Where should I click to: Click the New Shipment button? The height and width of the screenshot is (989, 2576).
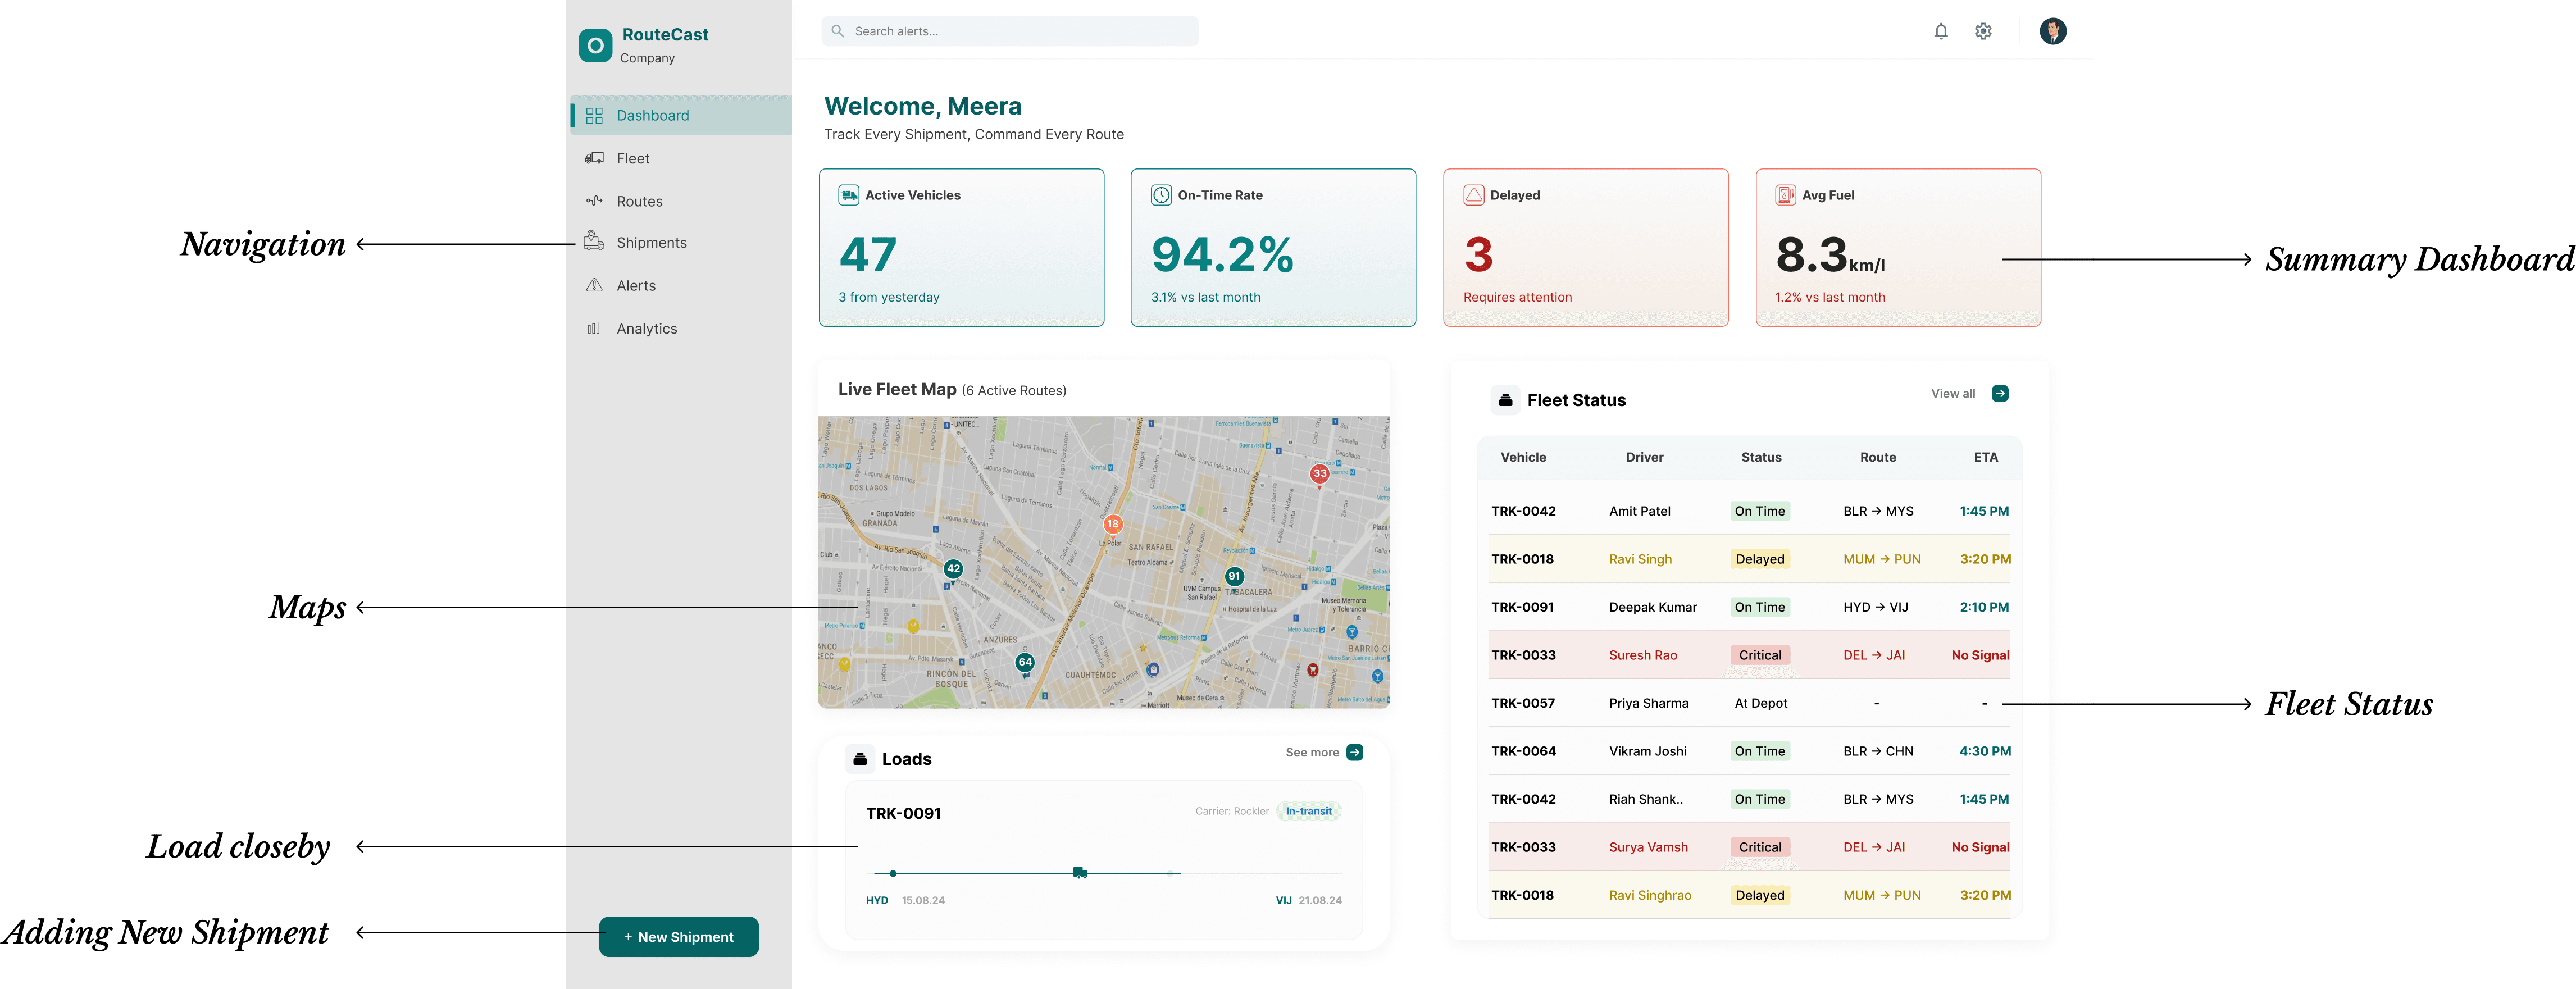pos(678,937)
